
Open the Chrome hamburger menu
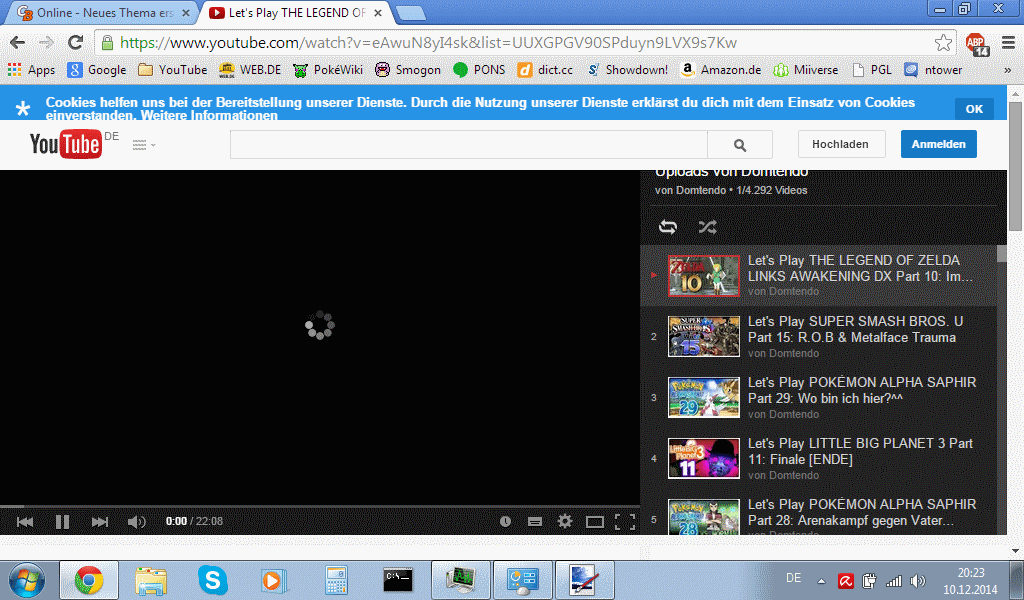pos(1009,43)
